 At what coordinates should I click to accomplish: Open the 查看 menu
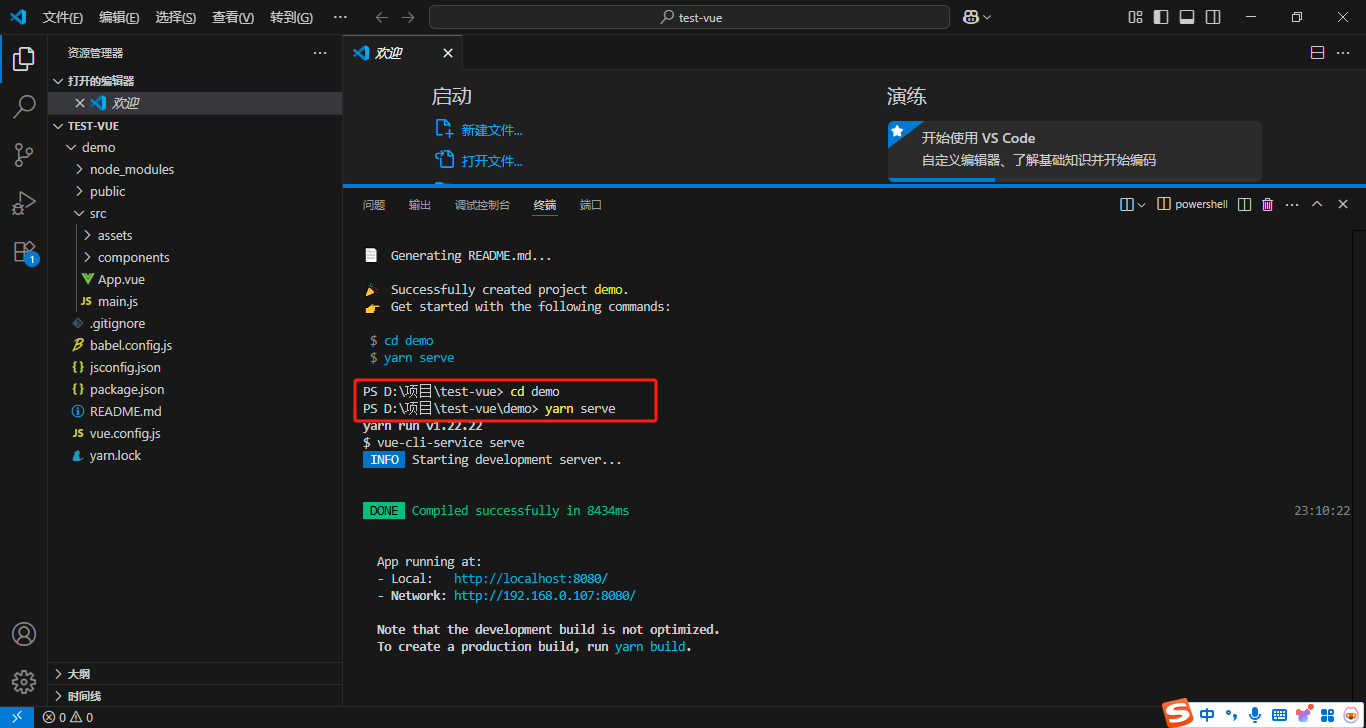[232, 16]
